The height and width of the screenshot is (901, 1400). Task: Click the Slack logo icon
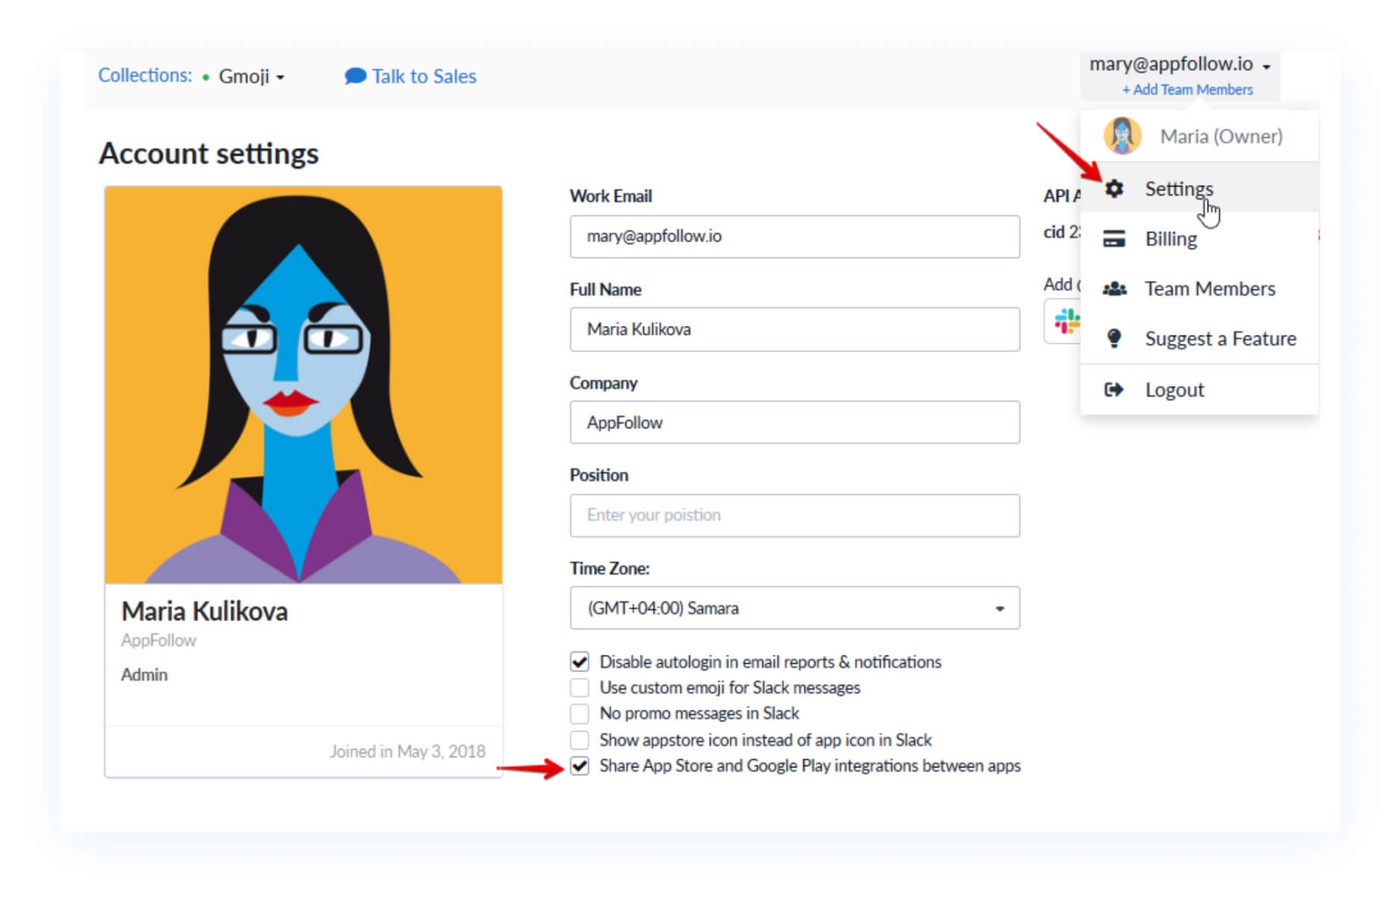1066,321
